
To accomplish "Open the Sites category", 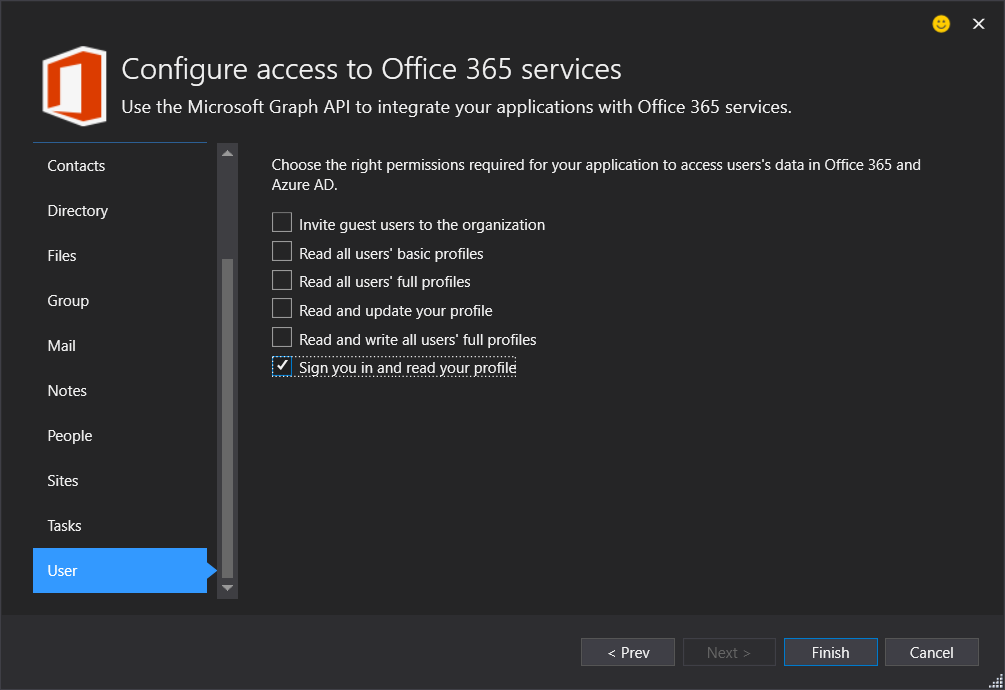I will tap(63, 481).
